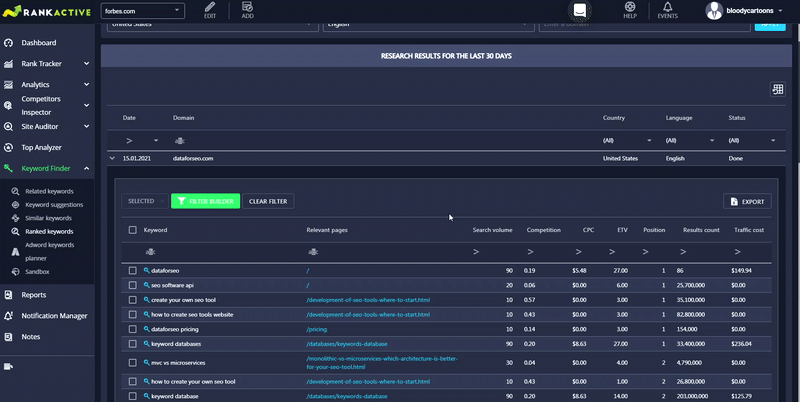The width and height of the screenshot is (800, 402).
Task: Click the Dashboard gauge icon
Action: pyautogui.click(x=8, y=43)
